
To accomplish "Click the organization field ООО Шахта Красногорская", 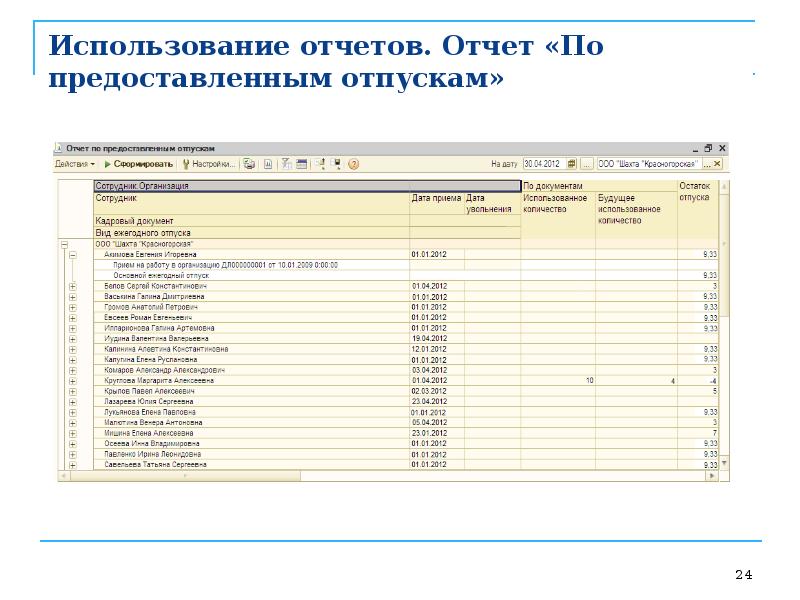I will click(647, 163).
